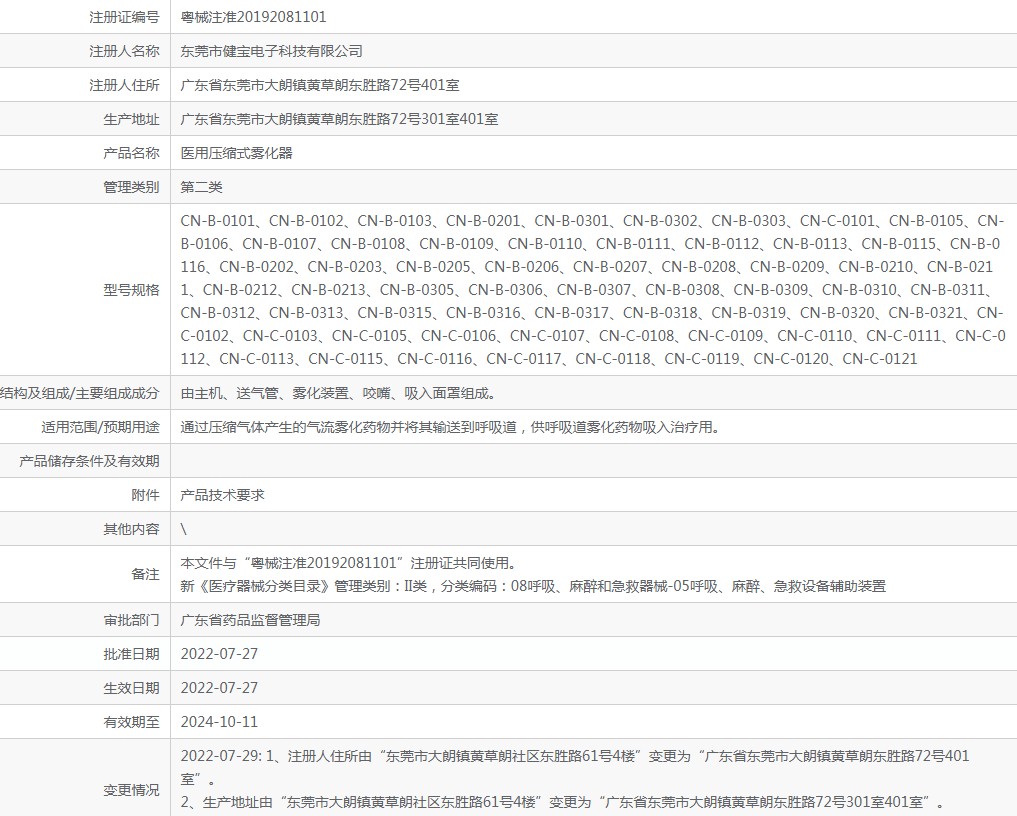
Task: Select registrant address ending 72号401室
Action: coord(320,85)
